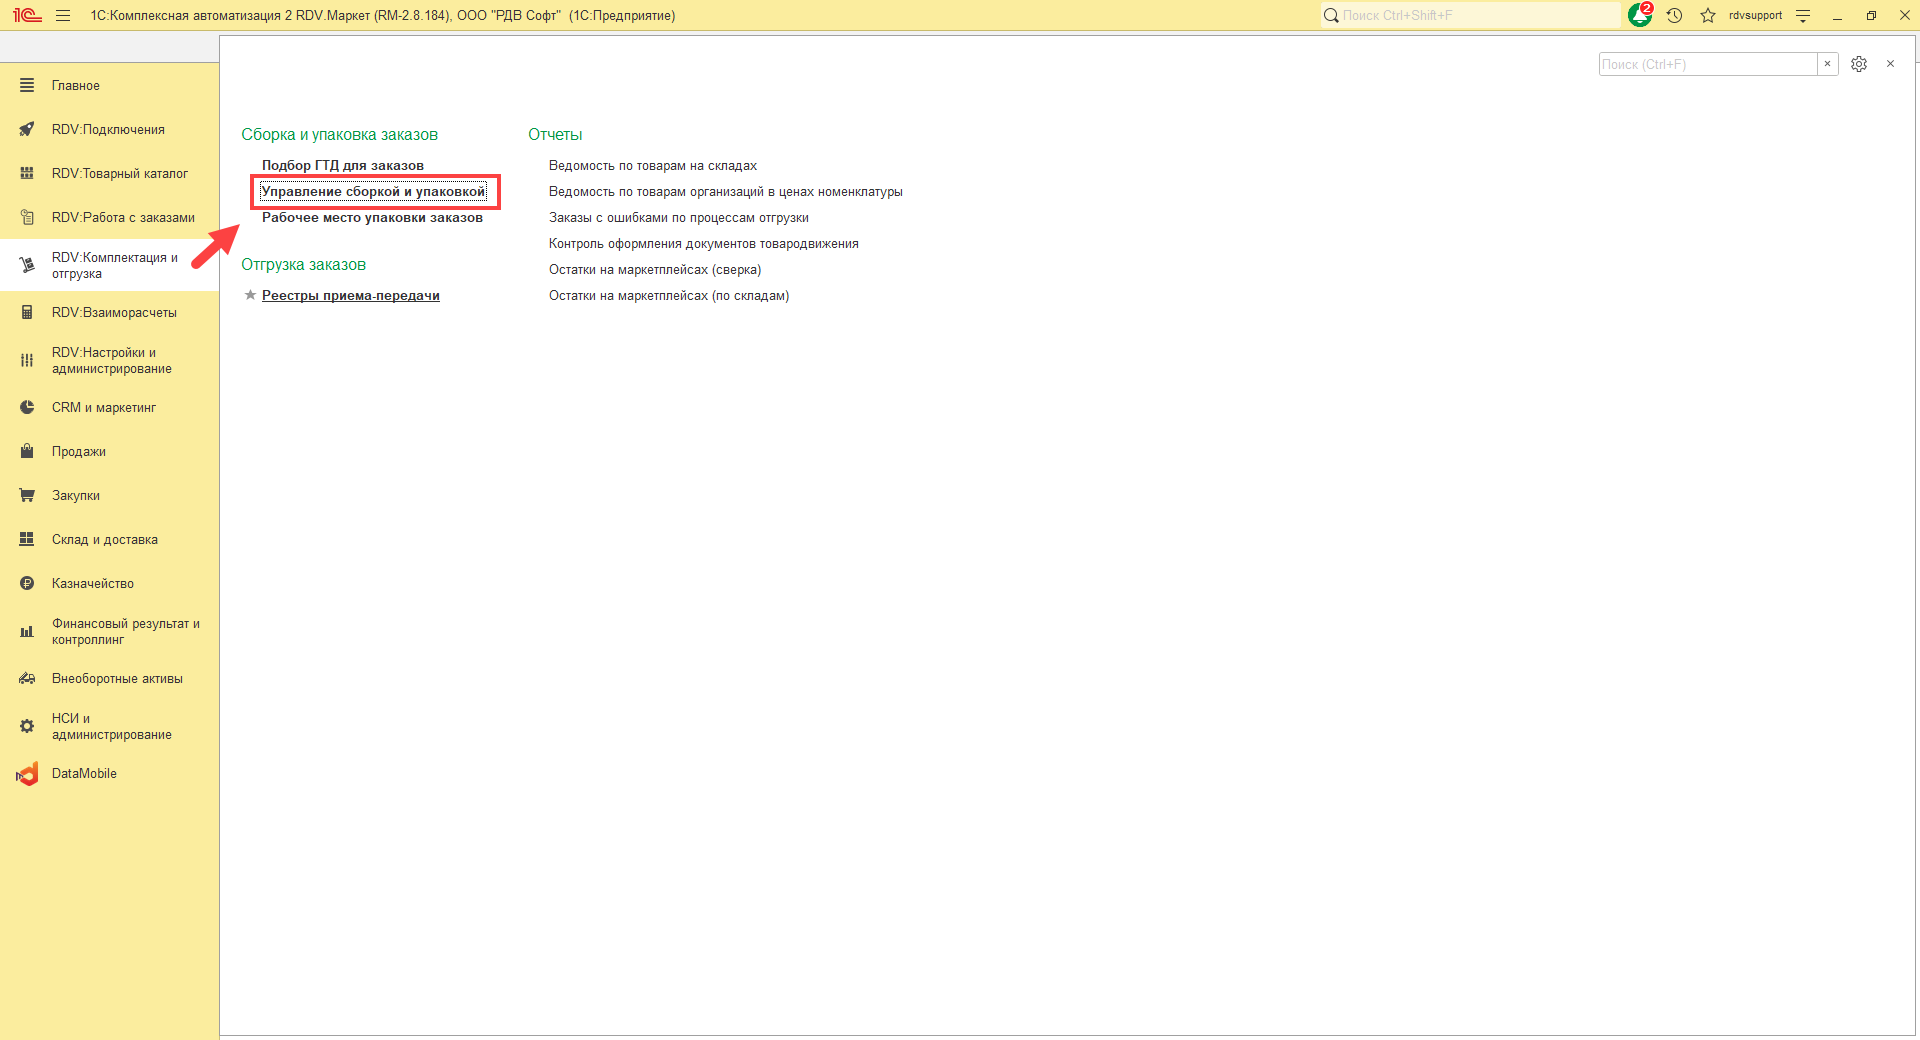Click the Продажи shopping bag icon

27,452
